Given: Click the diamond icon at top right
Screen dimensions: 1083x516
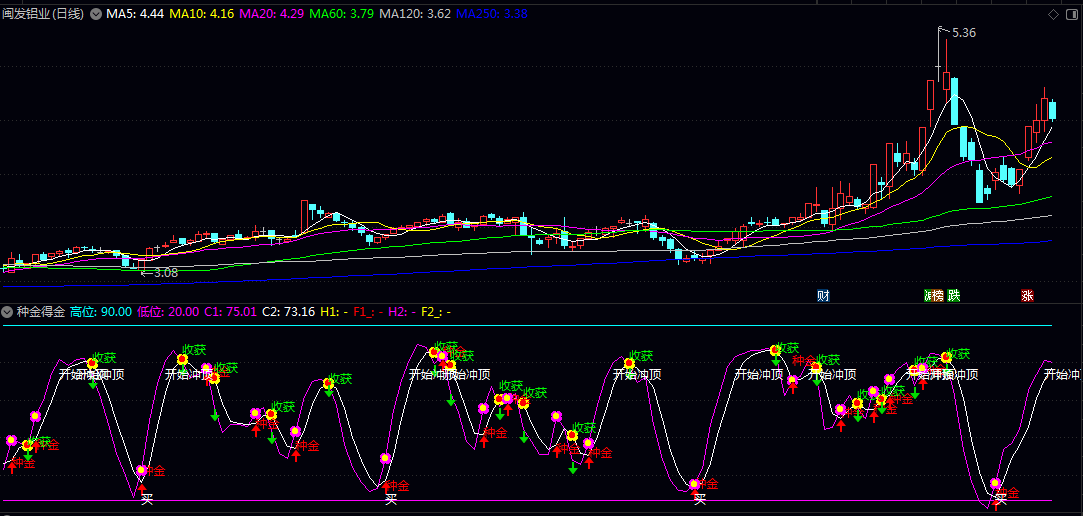Looking at the screenshot, I should [x=1053, y=15].
